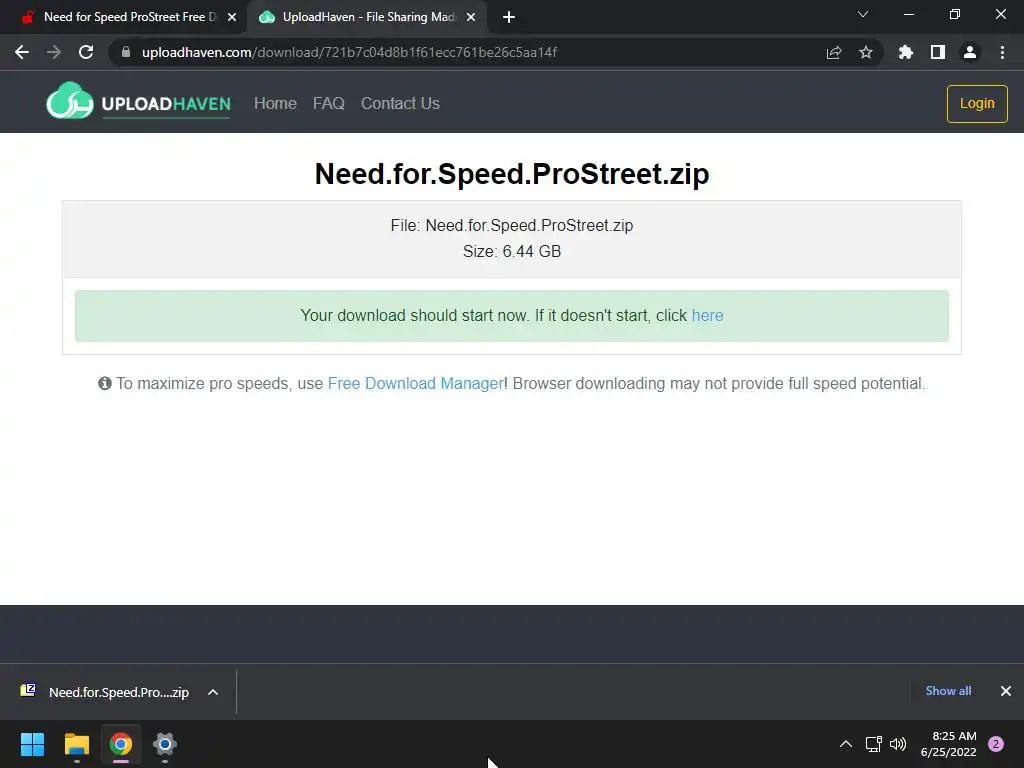Show hidden system tray icons
The width and height of the screenshot is (1024, 768).
tap(846, 744)
